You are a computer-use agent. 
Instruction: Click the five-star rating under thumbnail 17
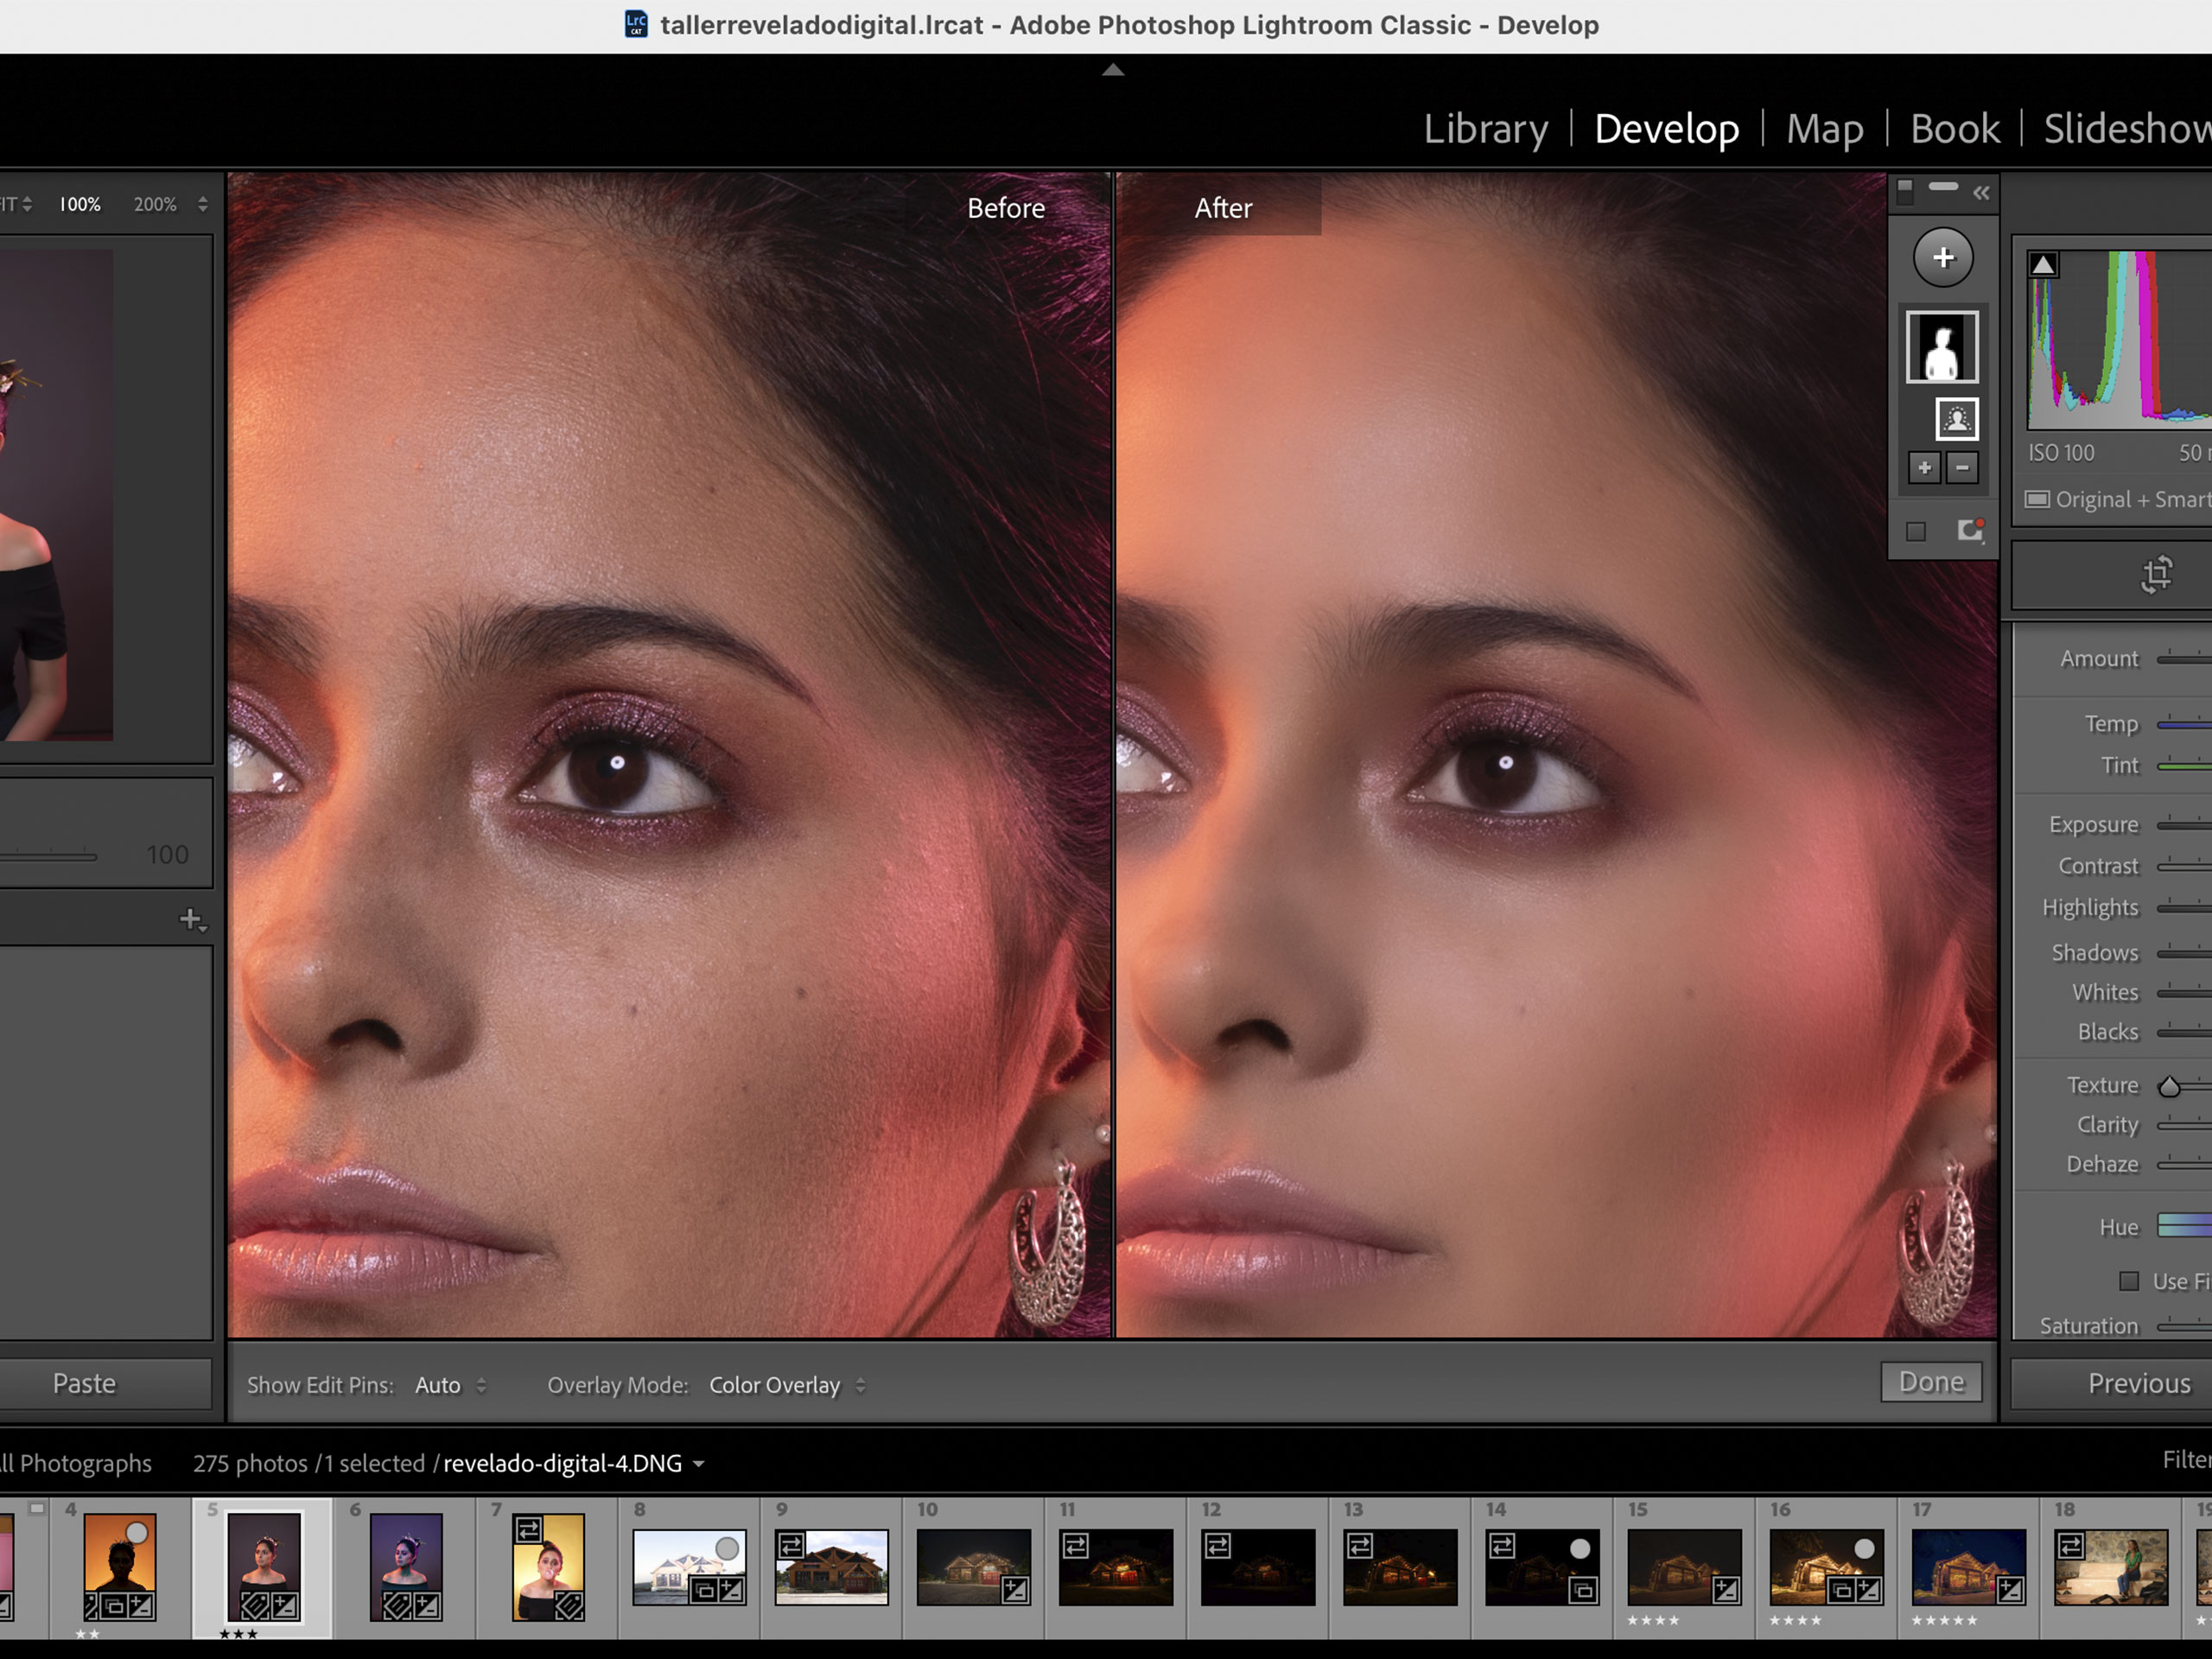[x=1944, y=1620]
